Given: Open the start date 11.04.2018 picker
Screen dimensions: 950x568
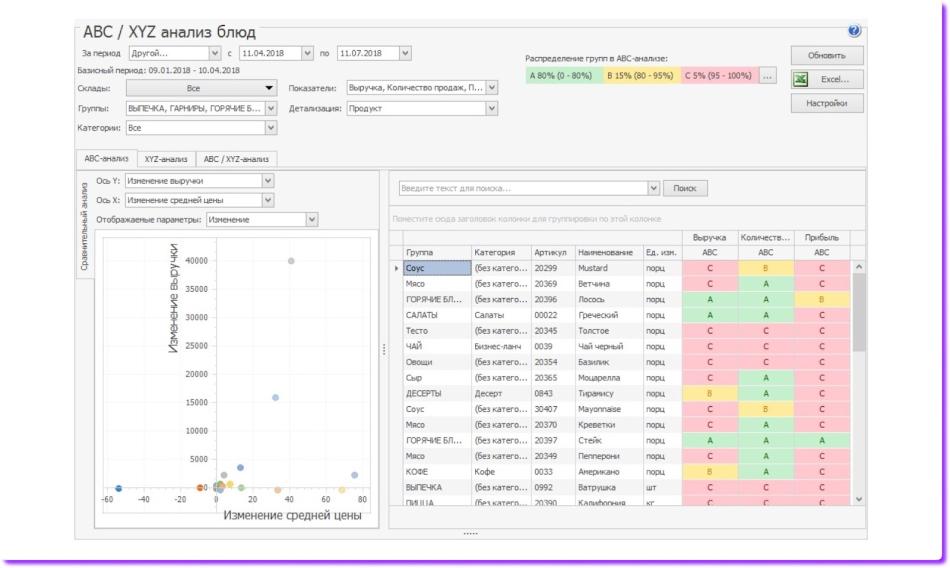Looking at the screenshot, I should (307, 52).
